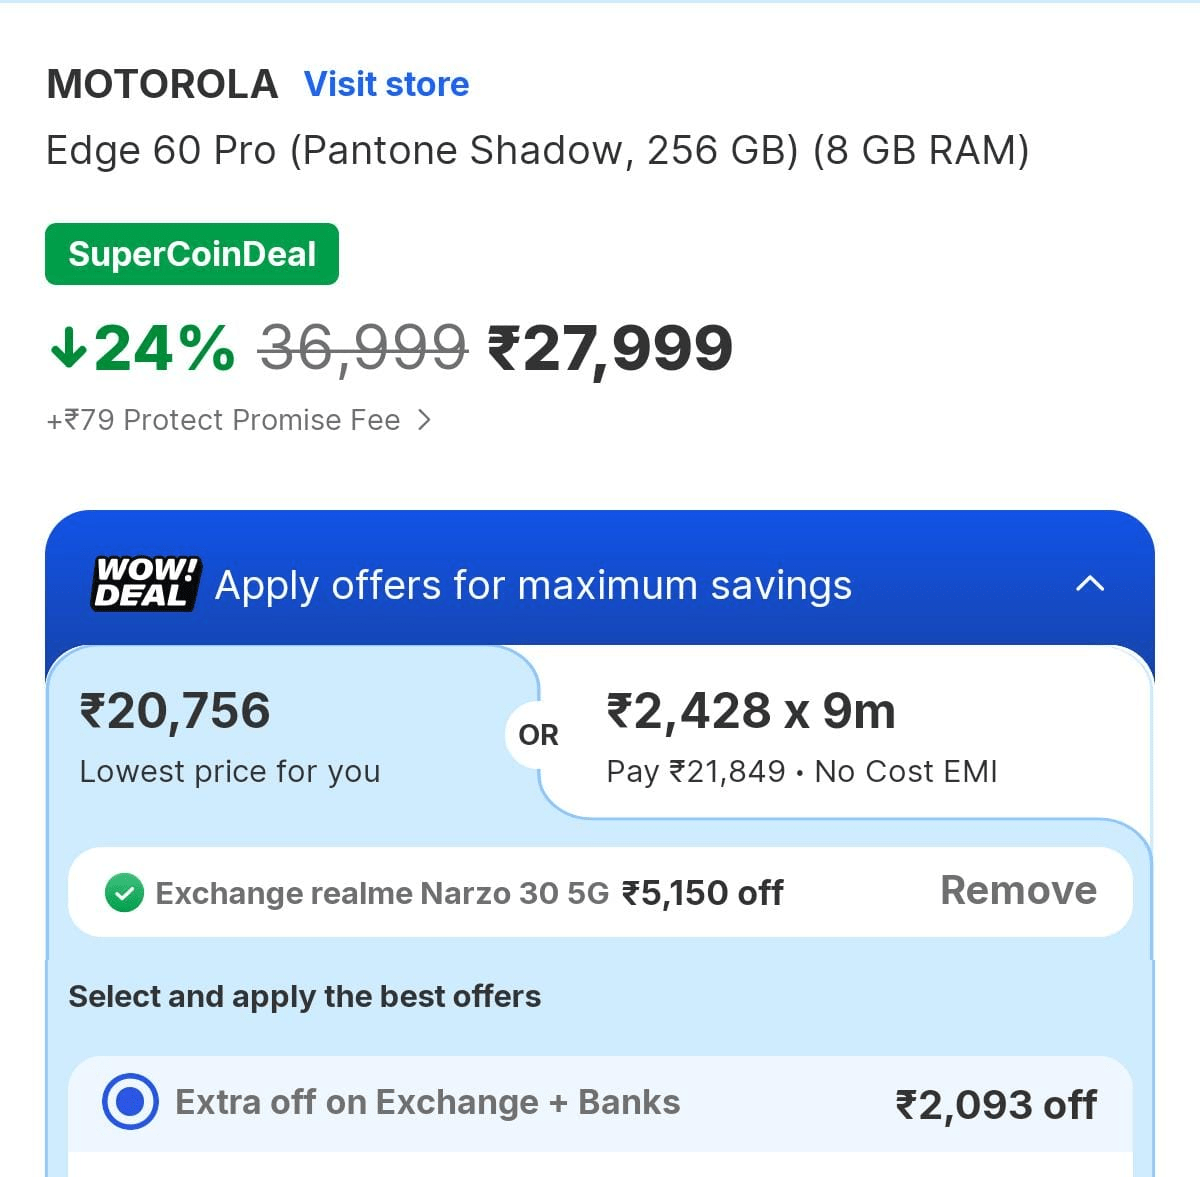The height and width of the screenshot is (1177, 1200).
Task: Tap the ₹2,093 off offer amount
Action: tap(996, 1104)
